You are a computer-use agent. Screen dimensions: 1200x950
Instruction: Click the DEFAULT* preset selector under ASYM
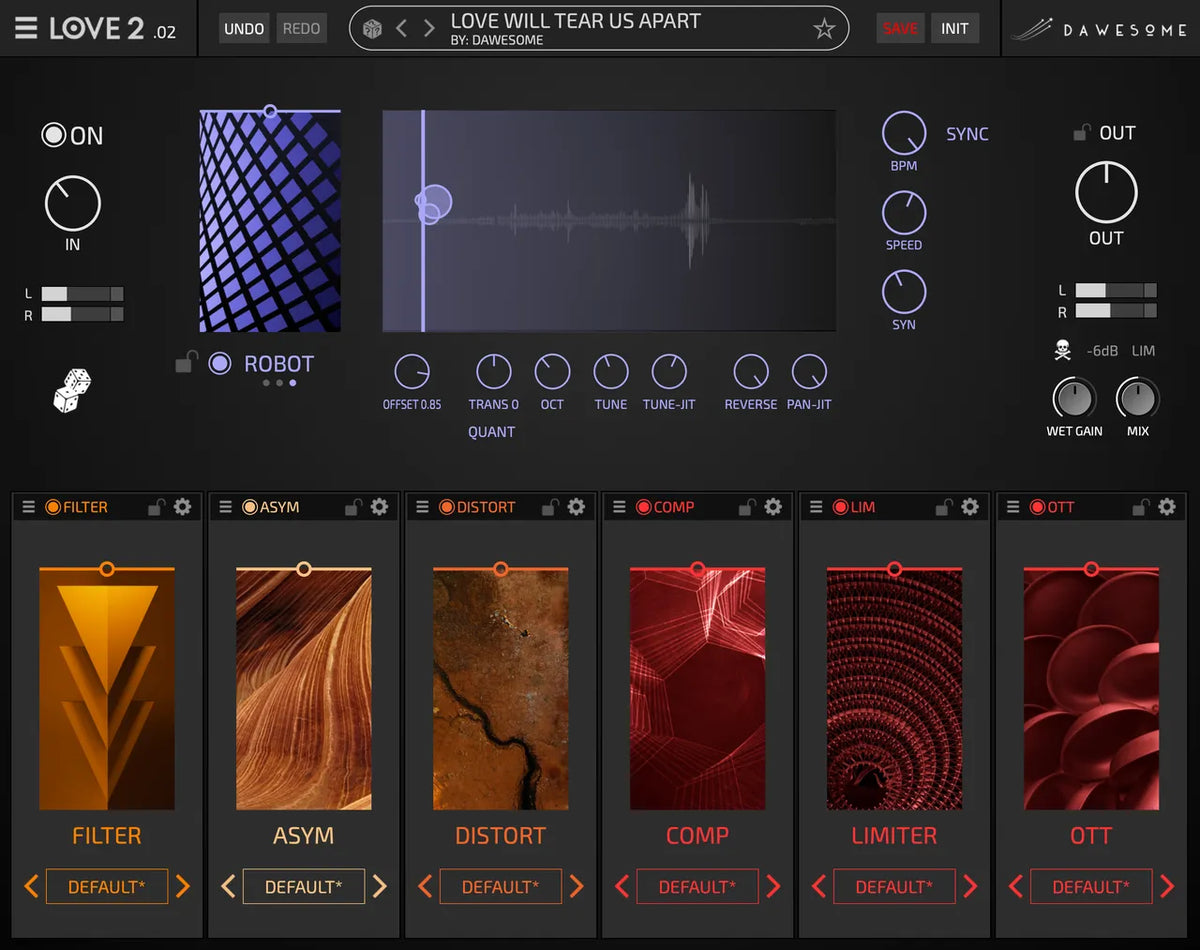tap(304, 886)
